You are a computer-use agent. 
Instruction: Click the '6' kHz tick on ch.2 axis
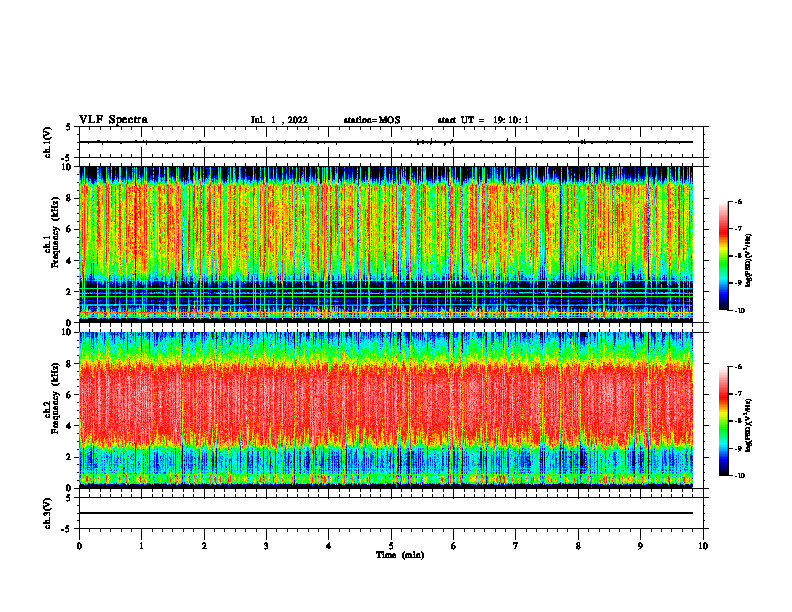tap(71, 395)
